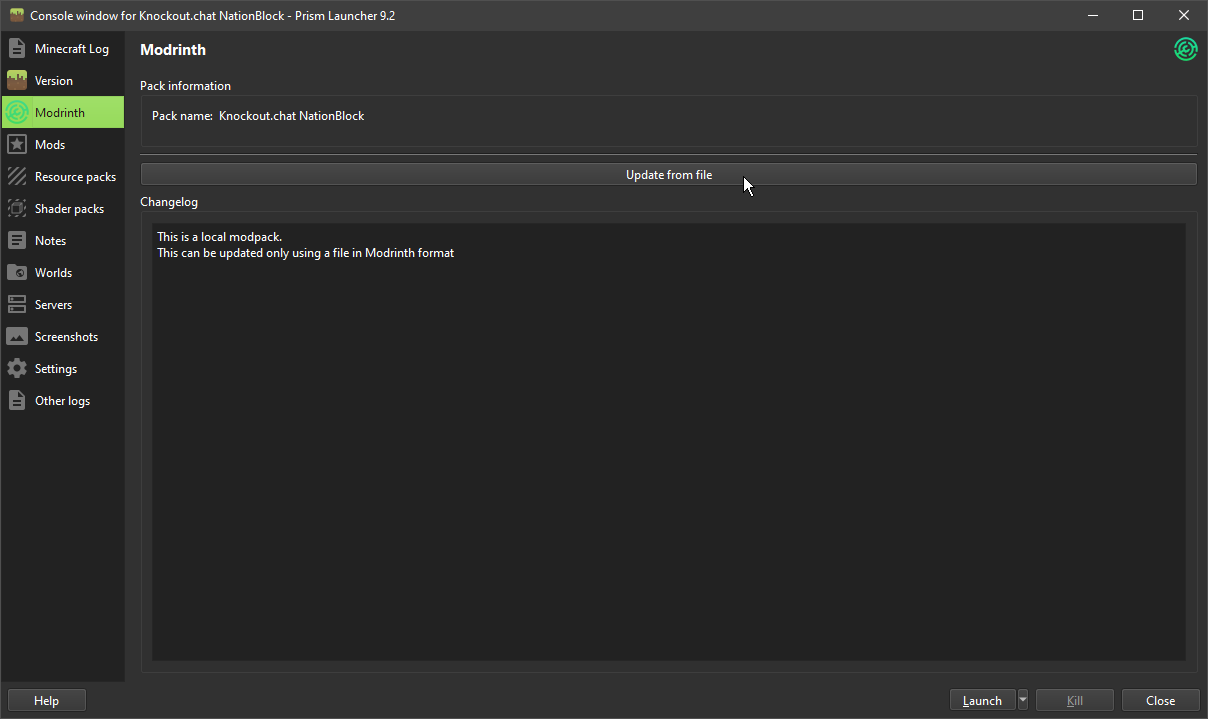Minimize the console window

[x=1092, y=15]
